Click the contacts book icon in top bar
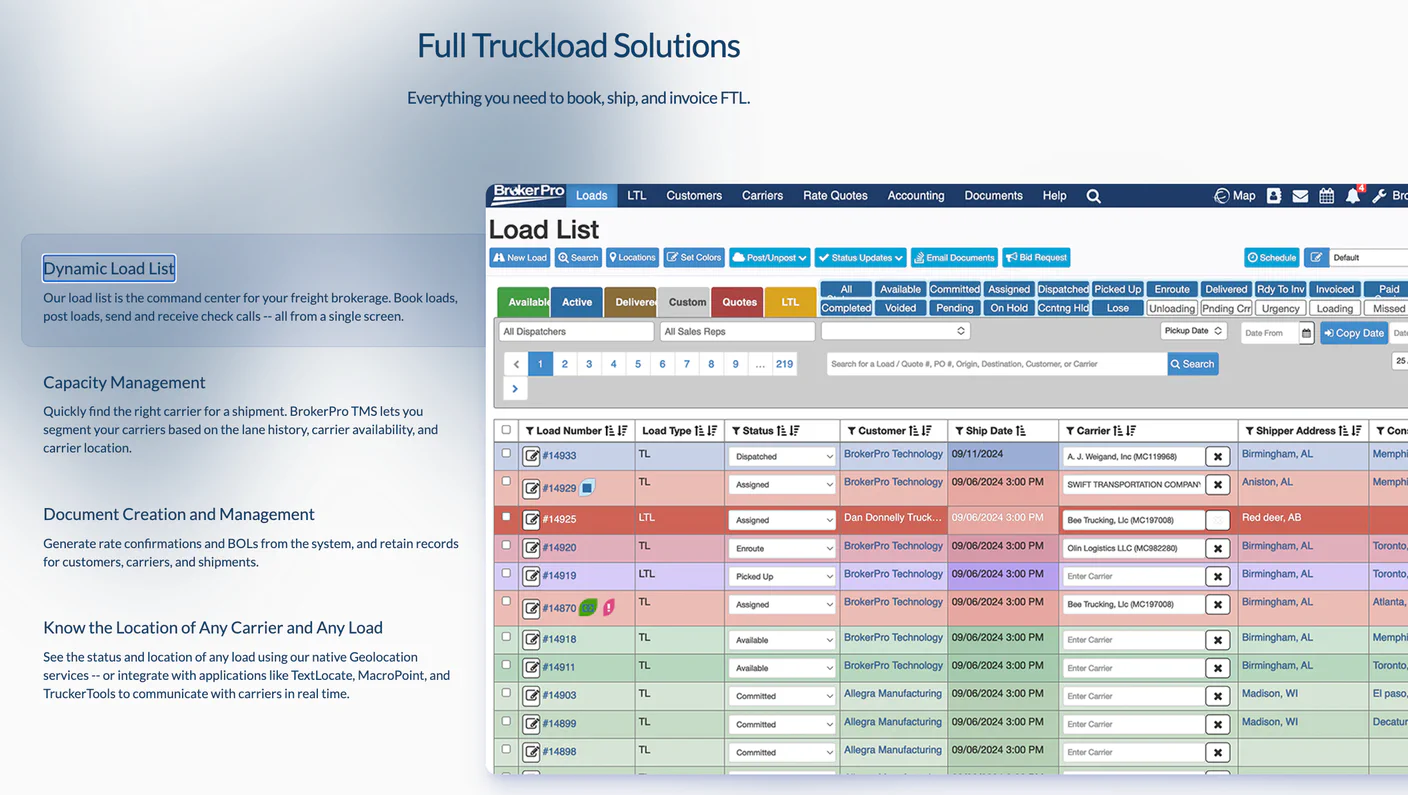Screen dimensions: 1408x795 (x=1273, y=195)
